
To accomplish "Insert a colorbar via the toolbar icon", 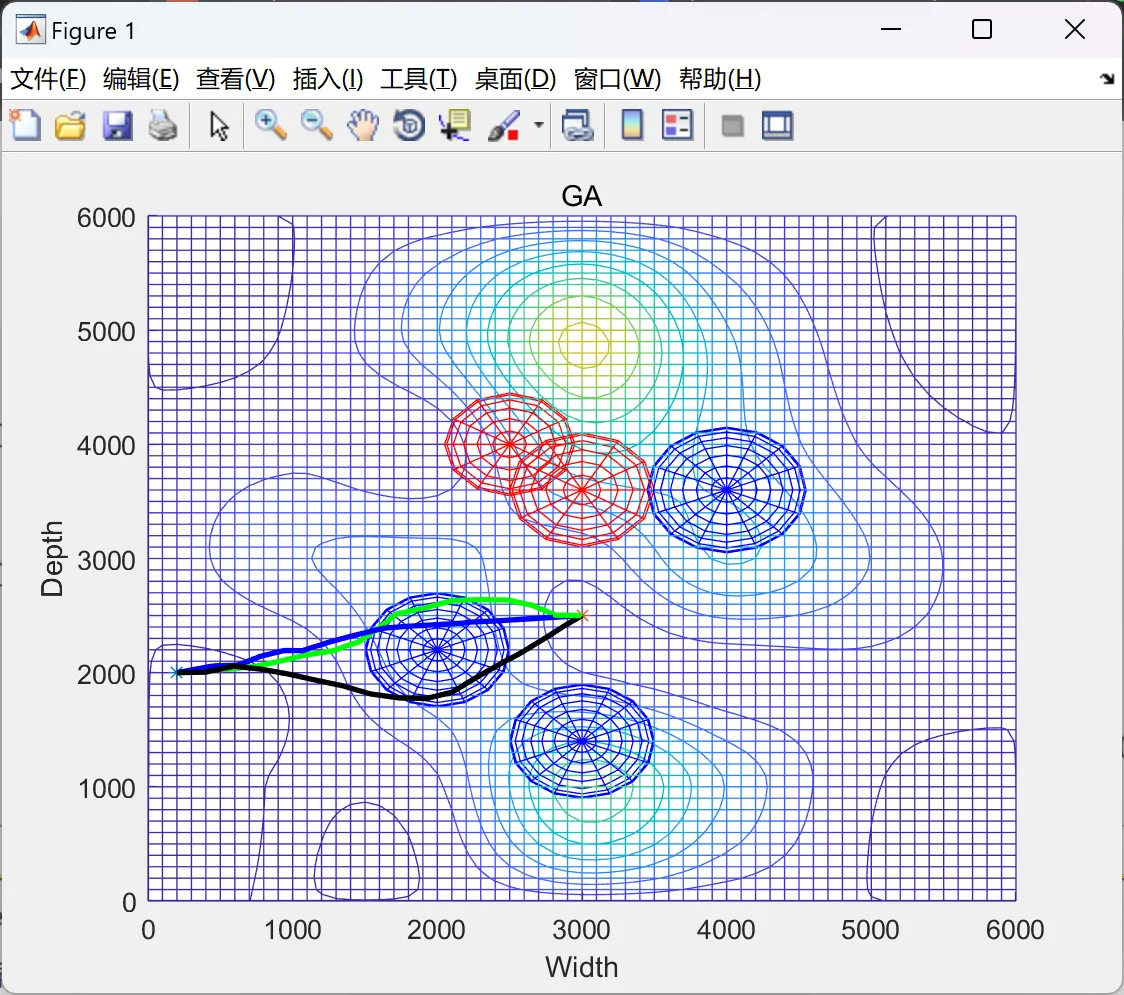I will coord(632,126).
